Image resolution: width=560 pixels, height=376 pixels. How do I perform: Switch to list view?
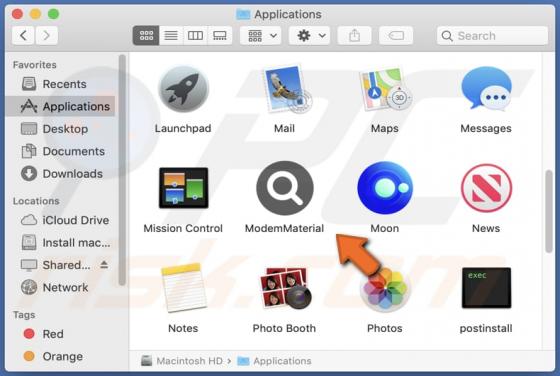pos(171,35)
